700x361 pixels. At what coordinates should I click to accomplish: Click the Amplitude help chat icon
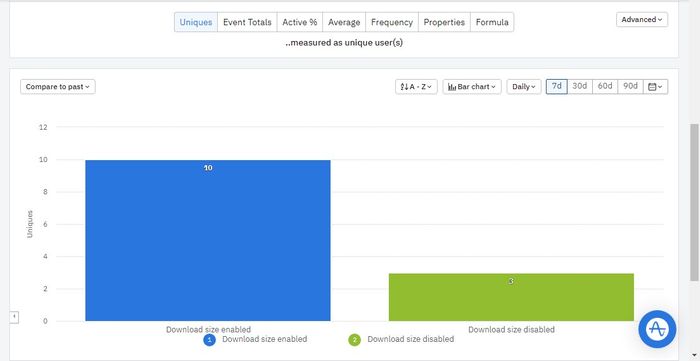click(657, 329)
